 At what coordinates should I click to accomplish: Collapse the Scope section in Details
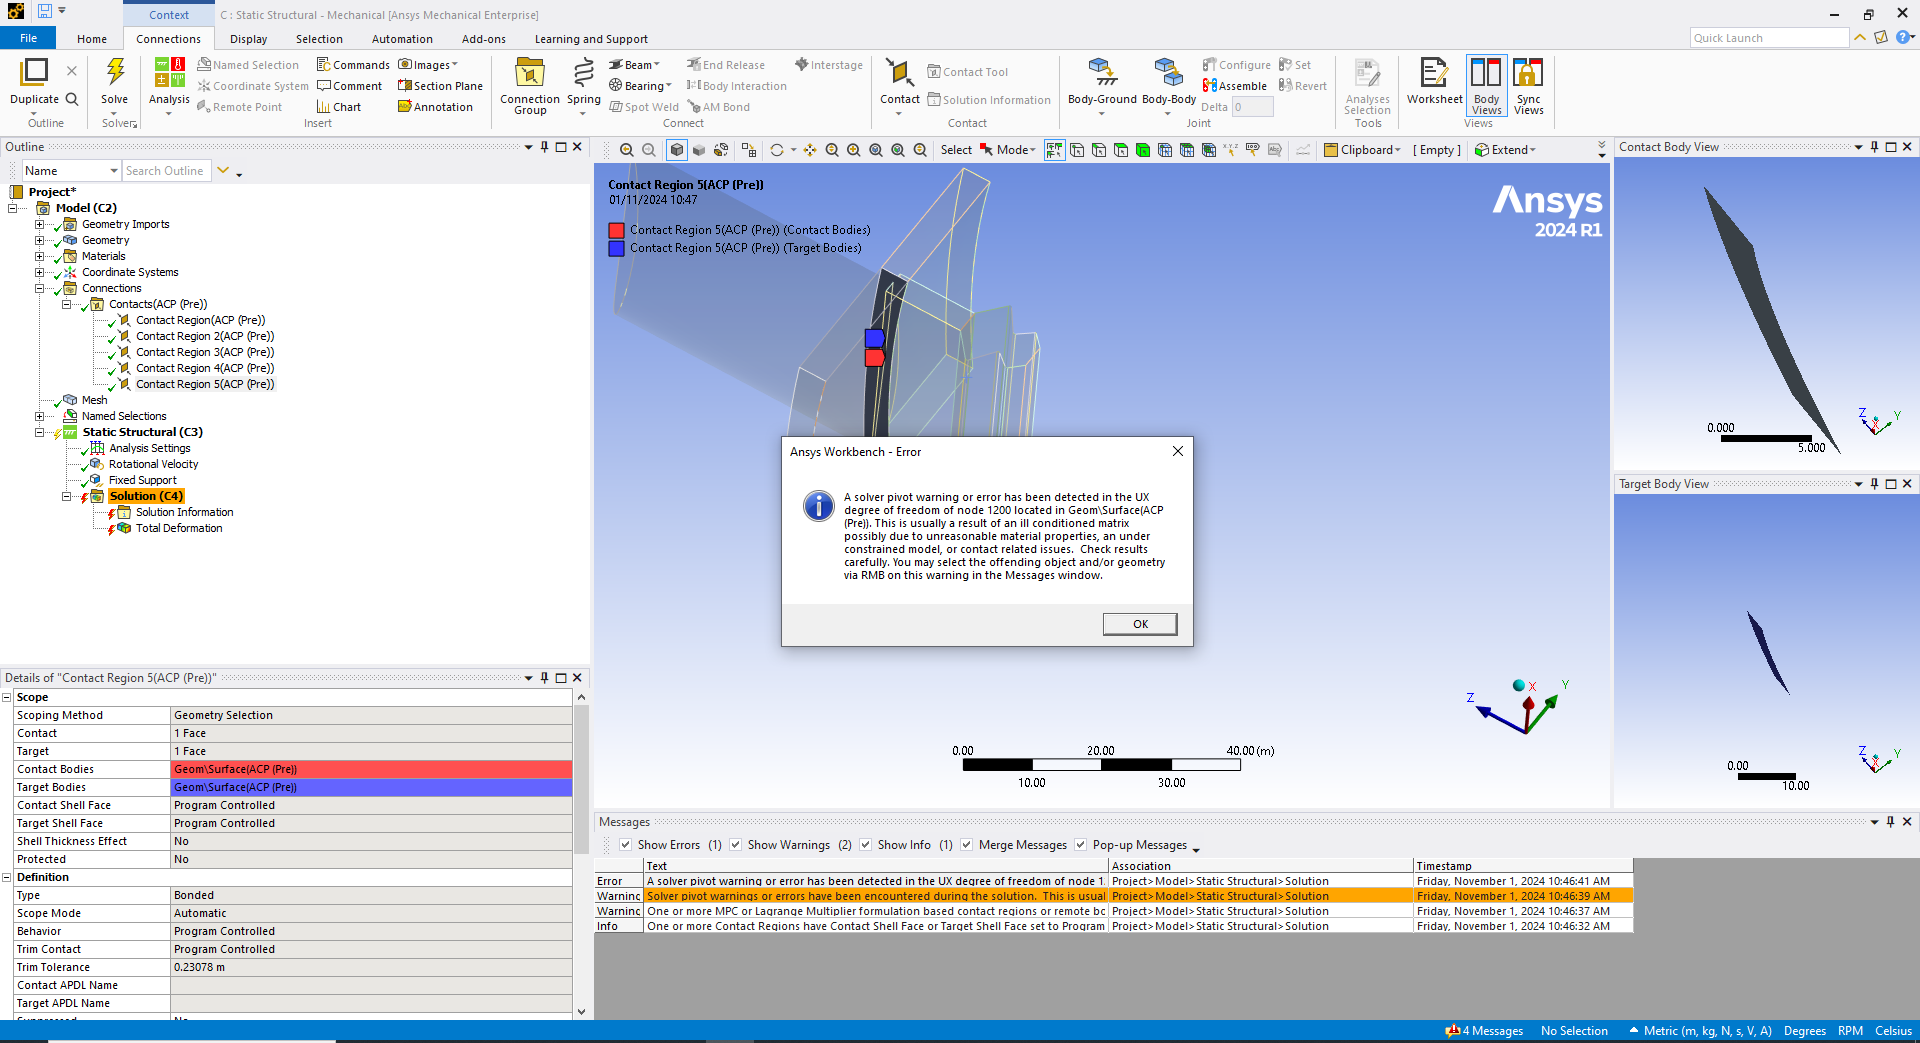tap(7, 697)
